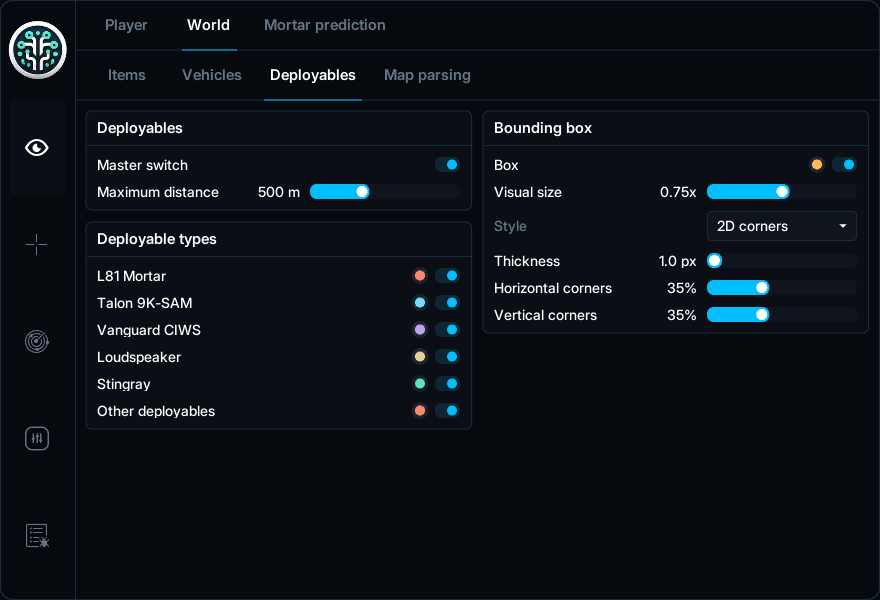880x600 pixels.
Task: Toggle the bounding Box switch
Action: [x=844, y=164]
